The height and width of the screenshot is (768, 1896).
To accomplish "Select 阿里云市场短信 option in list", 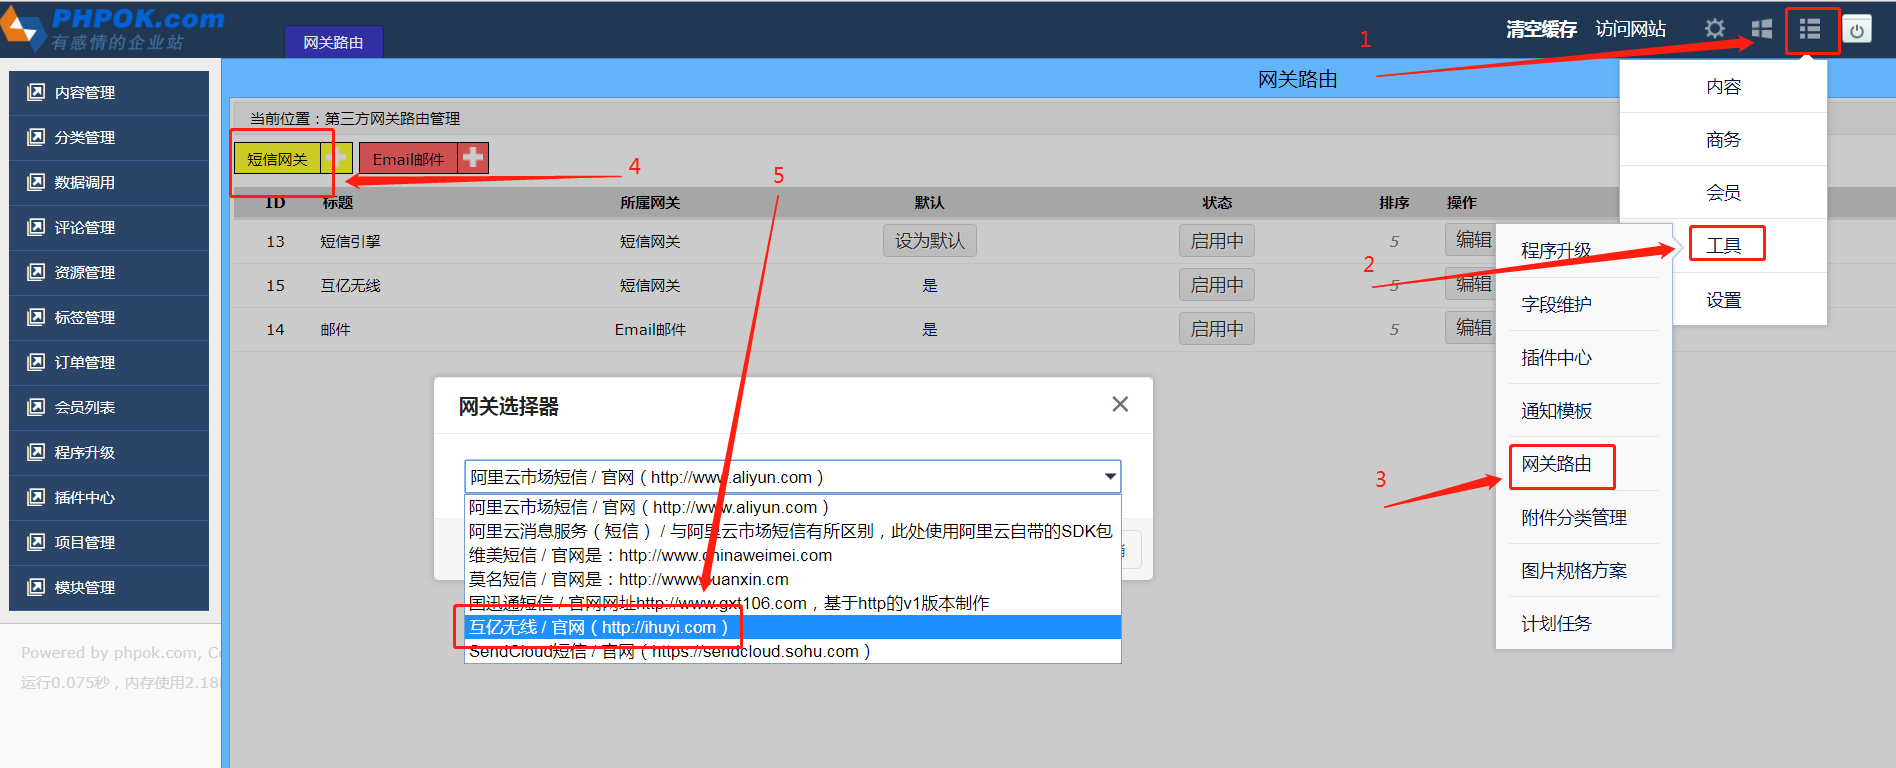I will pyautogui.click(x=792, y=507).
